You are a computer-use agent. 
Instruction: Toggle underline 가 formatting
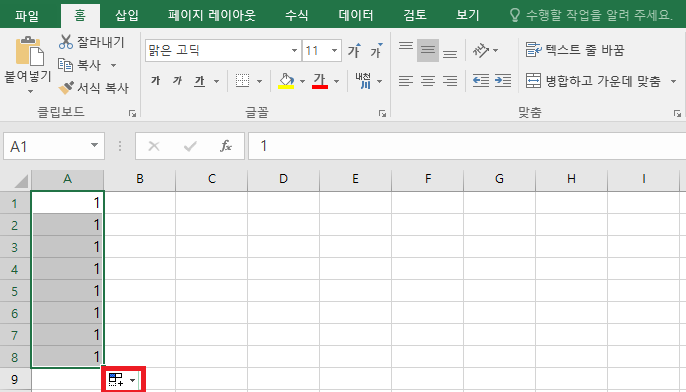tap(200, 81)
